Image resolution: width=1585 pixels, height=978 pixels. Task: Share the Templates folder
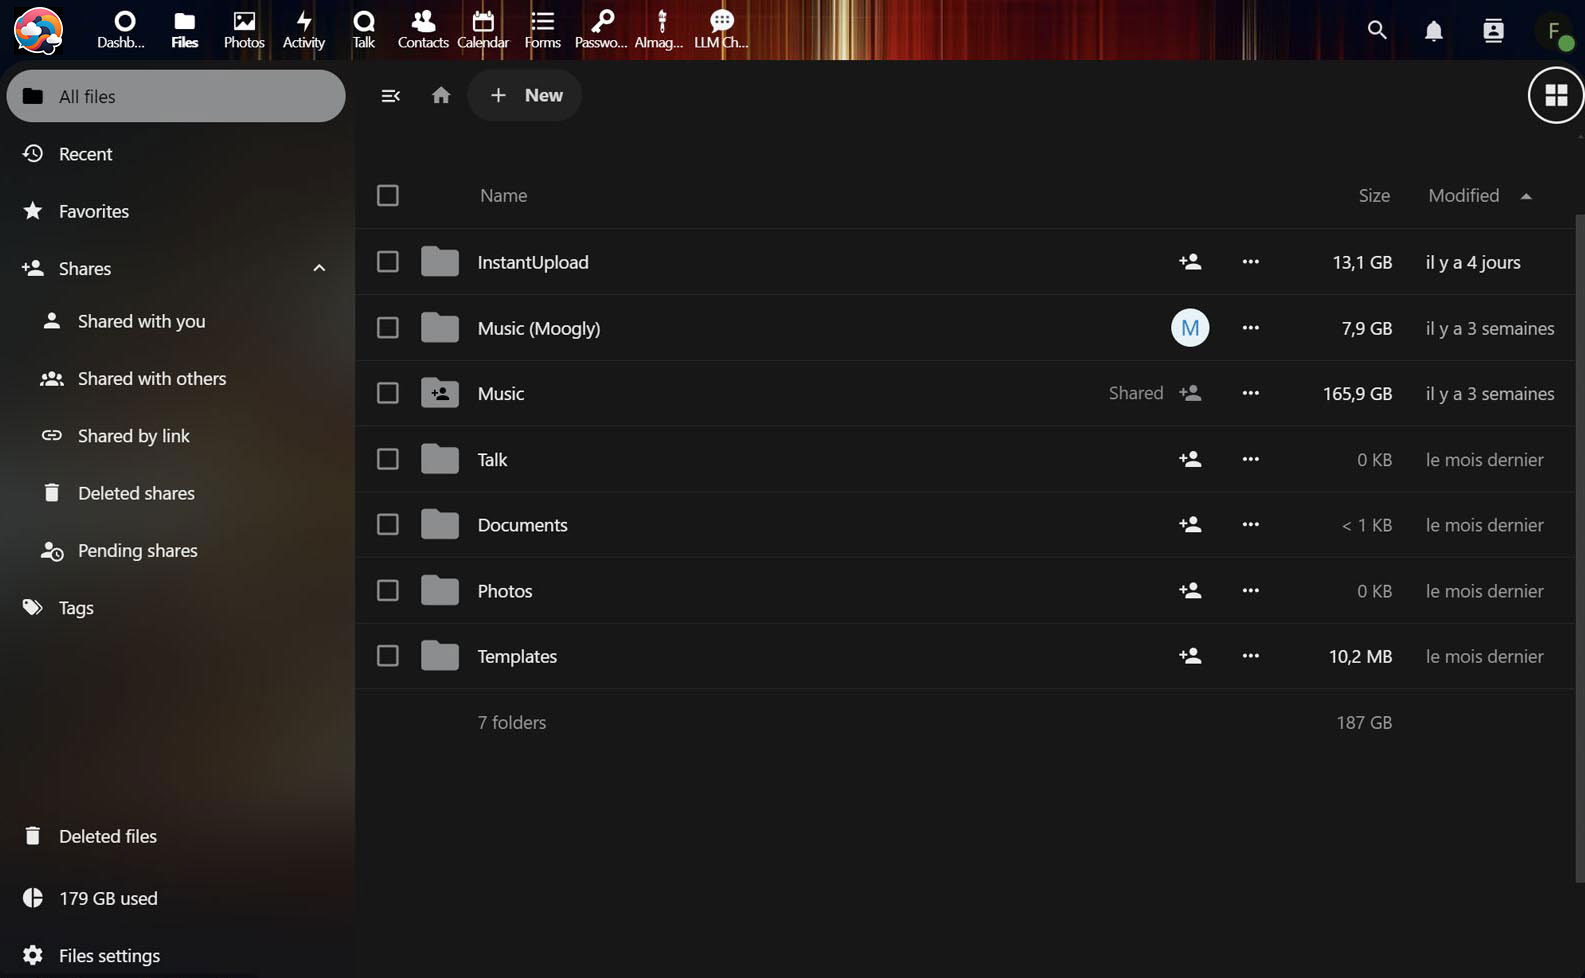tap(1190, 656)
